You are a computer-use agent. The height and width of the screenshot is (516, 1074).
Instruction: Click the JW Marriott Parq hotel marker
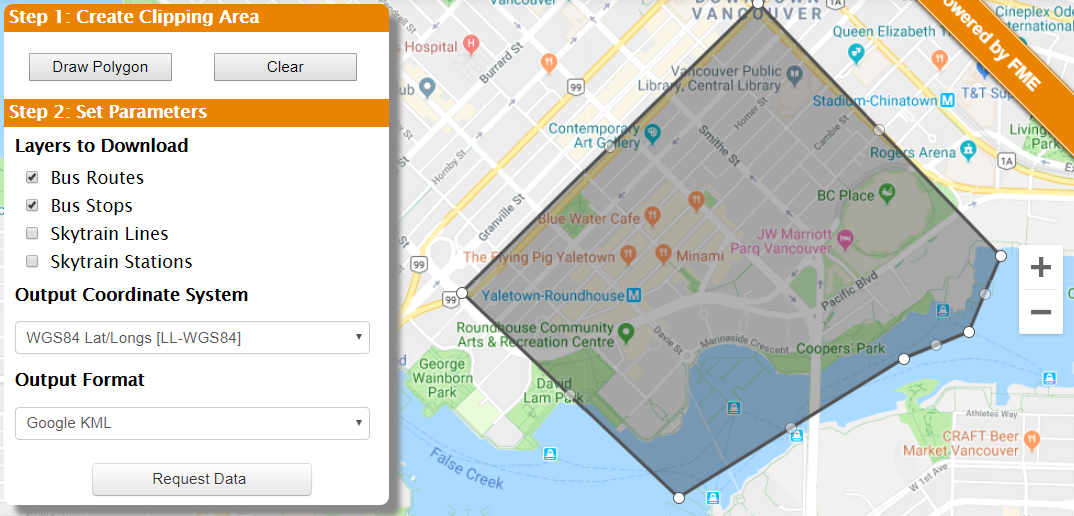pos(844,238)
